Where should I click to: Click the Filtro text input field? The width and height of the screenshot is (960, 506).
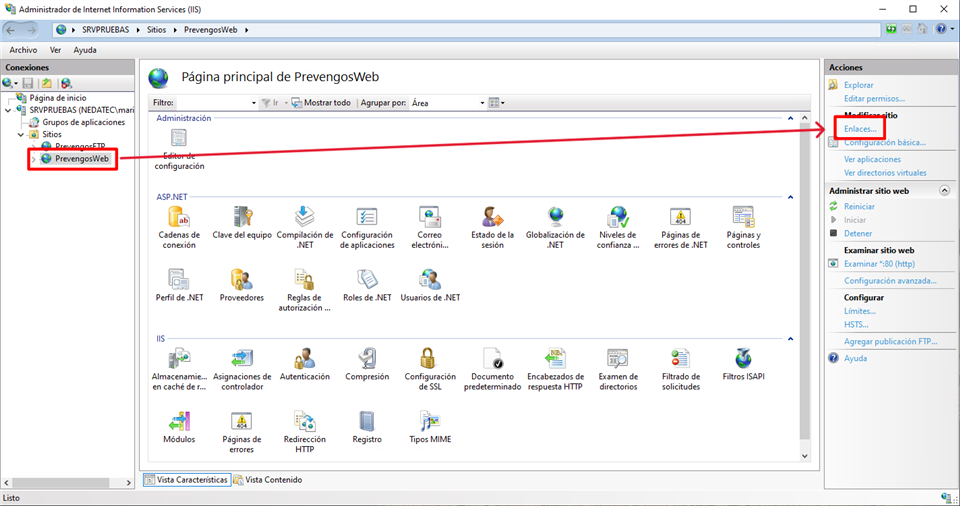pos(216,103)
